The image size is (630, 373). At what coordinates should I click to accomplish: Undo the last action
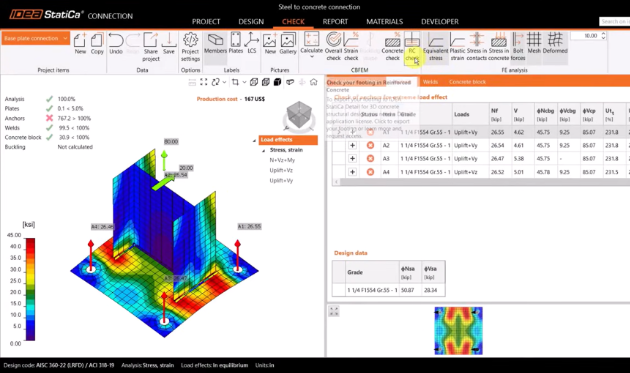[x=116, y=43]
